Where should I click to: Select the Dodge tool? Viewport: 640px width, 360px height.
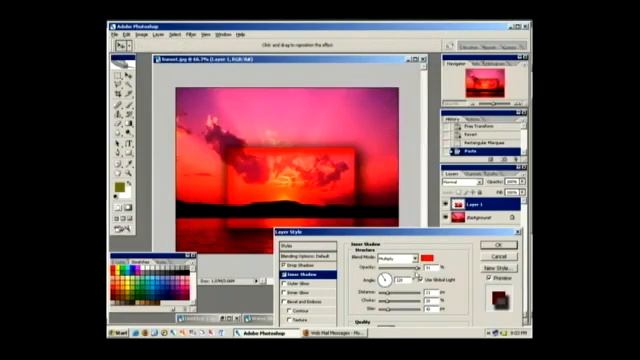point(129,133)
